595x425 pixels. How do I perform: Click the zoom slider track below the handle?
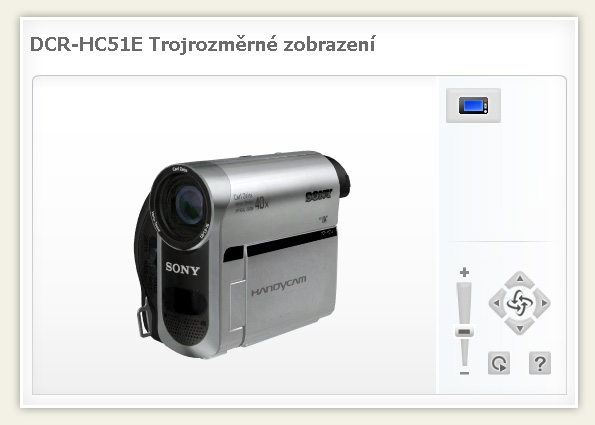pyautogui.click(x=464, y=353)
